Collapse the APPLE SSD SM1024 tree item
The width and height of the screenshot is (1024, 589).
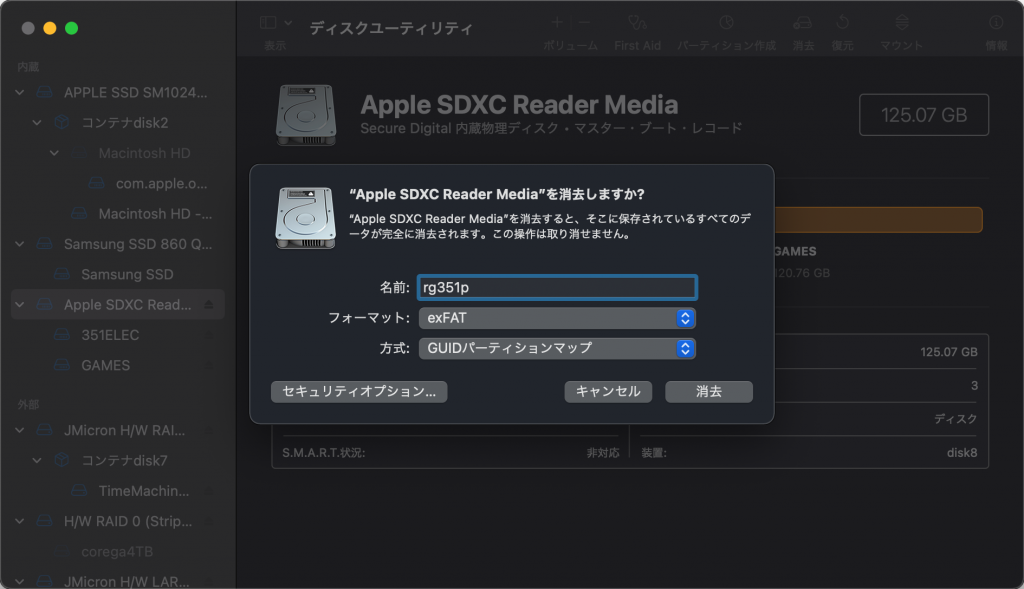pyautogui.click(x=20, y=93)
